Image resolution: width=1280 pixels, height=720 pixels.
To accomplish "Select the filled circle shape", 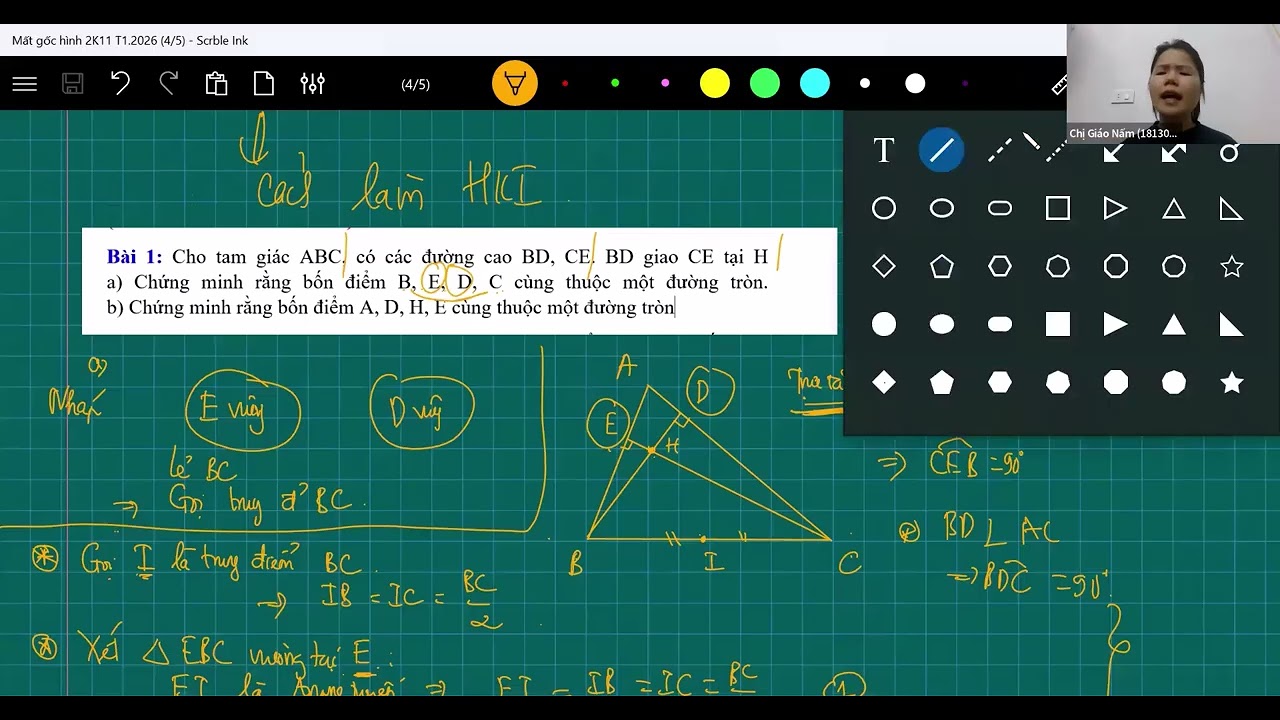I will click(x=884, y=324).
